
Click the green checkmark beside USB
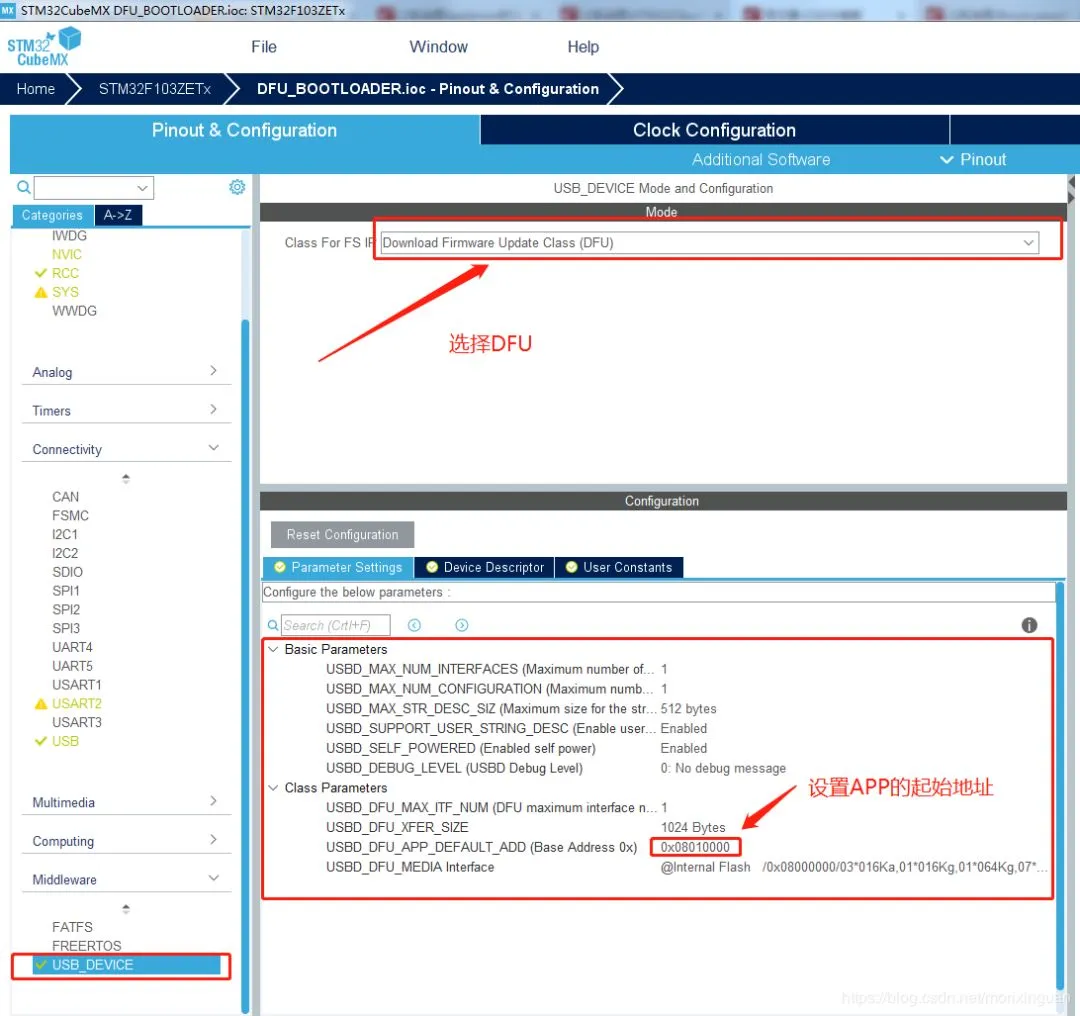[x=41, y=741]
